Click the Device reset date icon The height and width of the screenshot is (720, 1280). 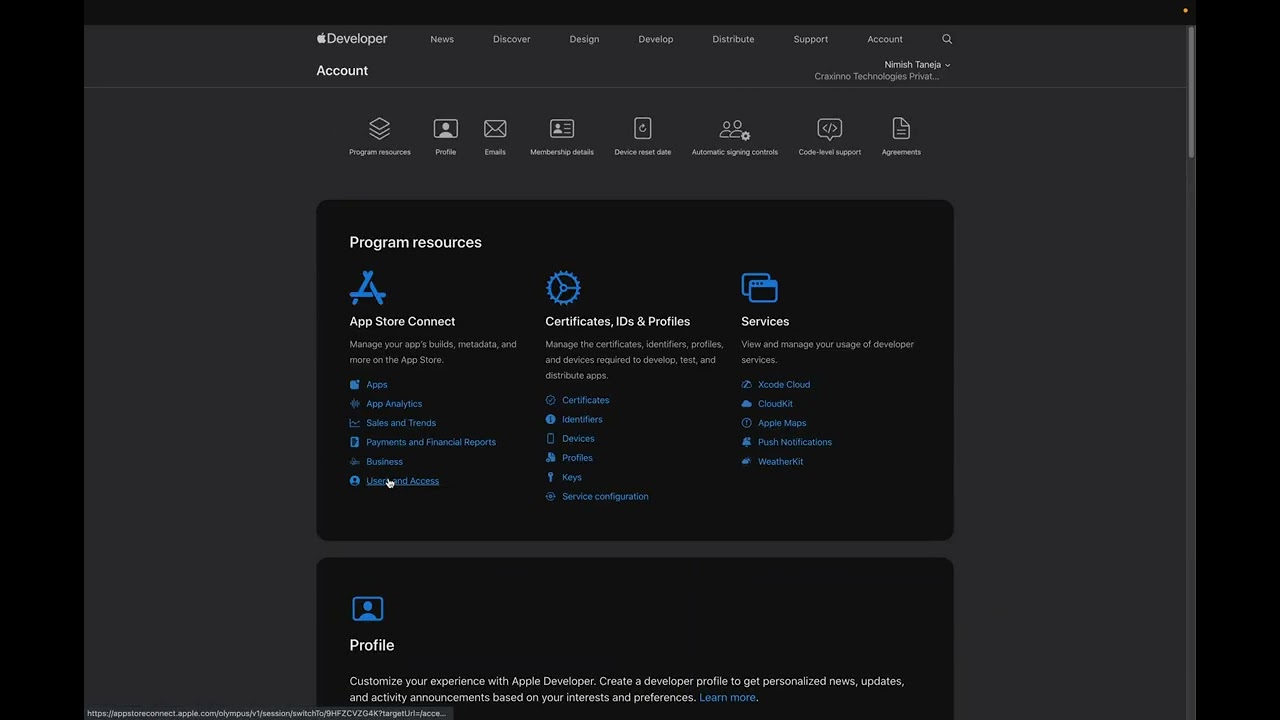point(643,128)
